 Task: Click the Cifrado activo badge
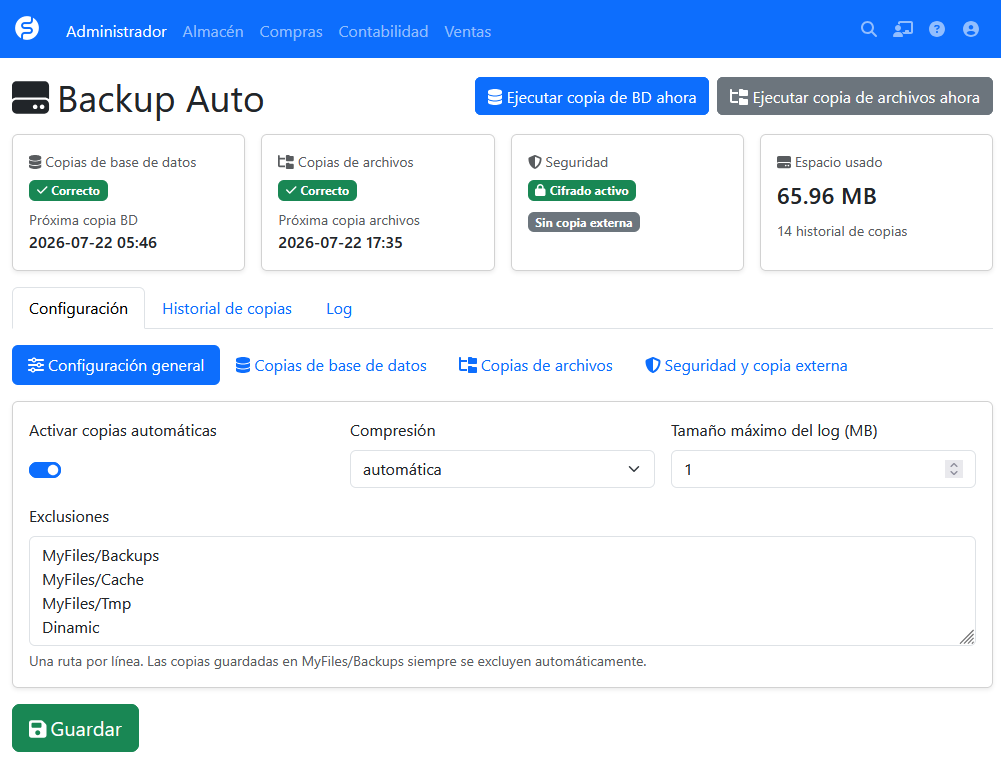point(582,190)
